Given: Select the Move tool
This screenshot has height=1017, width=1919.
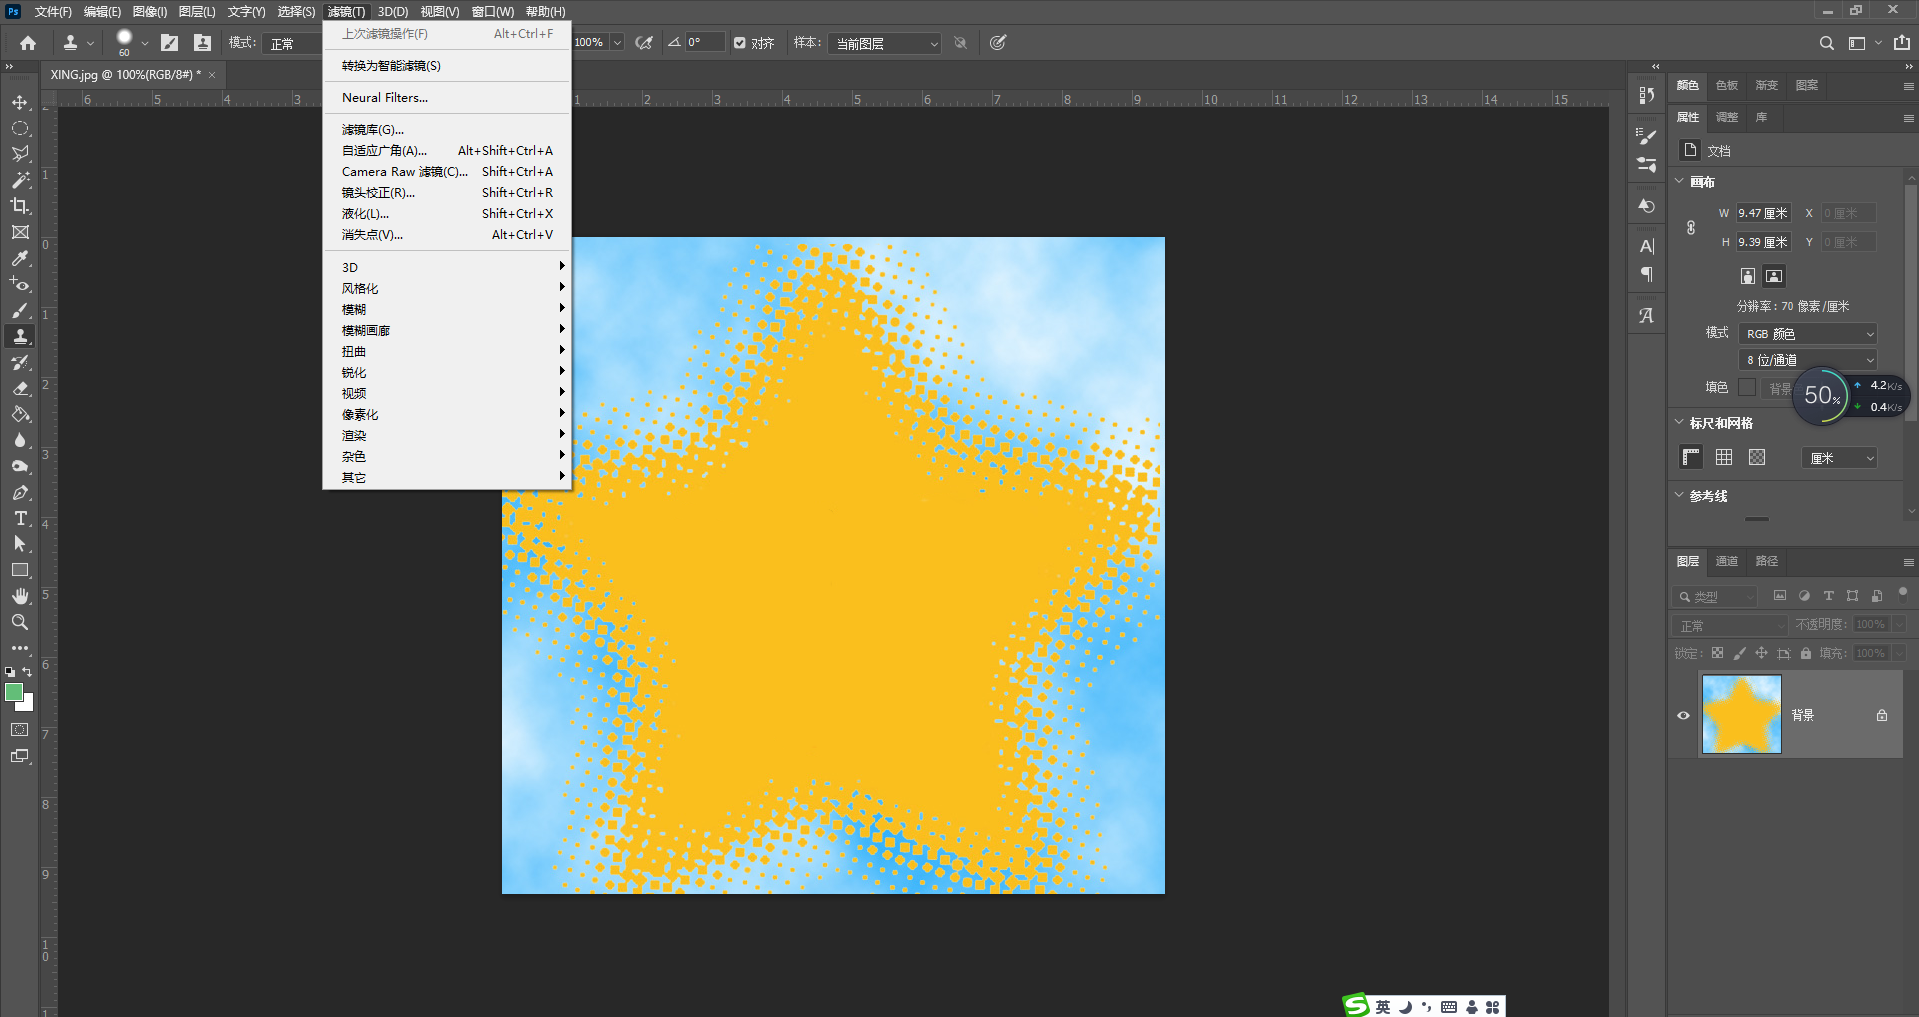Looking at the screenshot, I should (20, 102).
